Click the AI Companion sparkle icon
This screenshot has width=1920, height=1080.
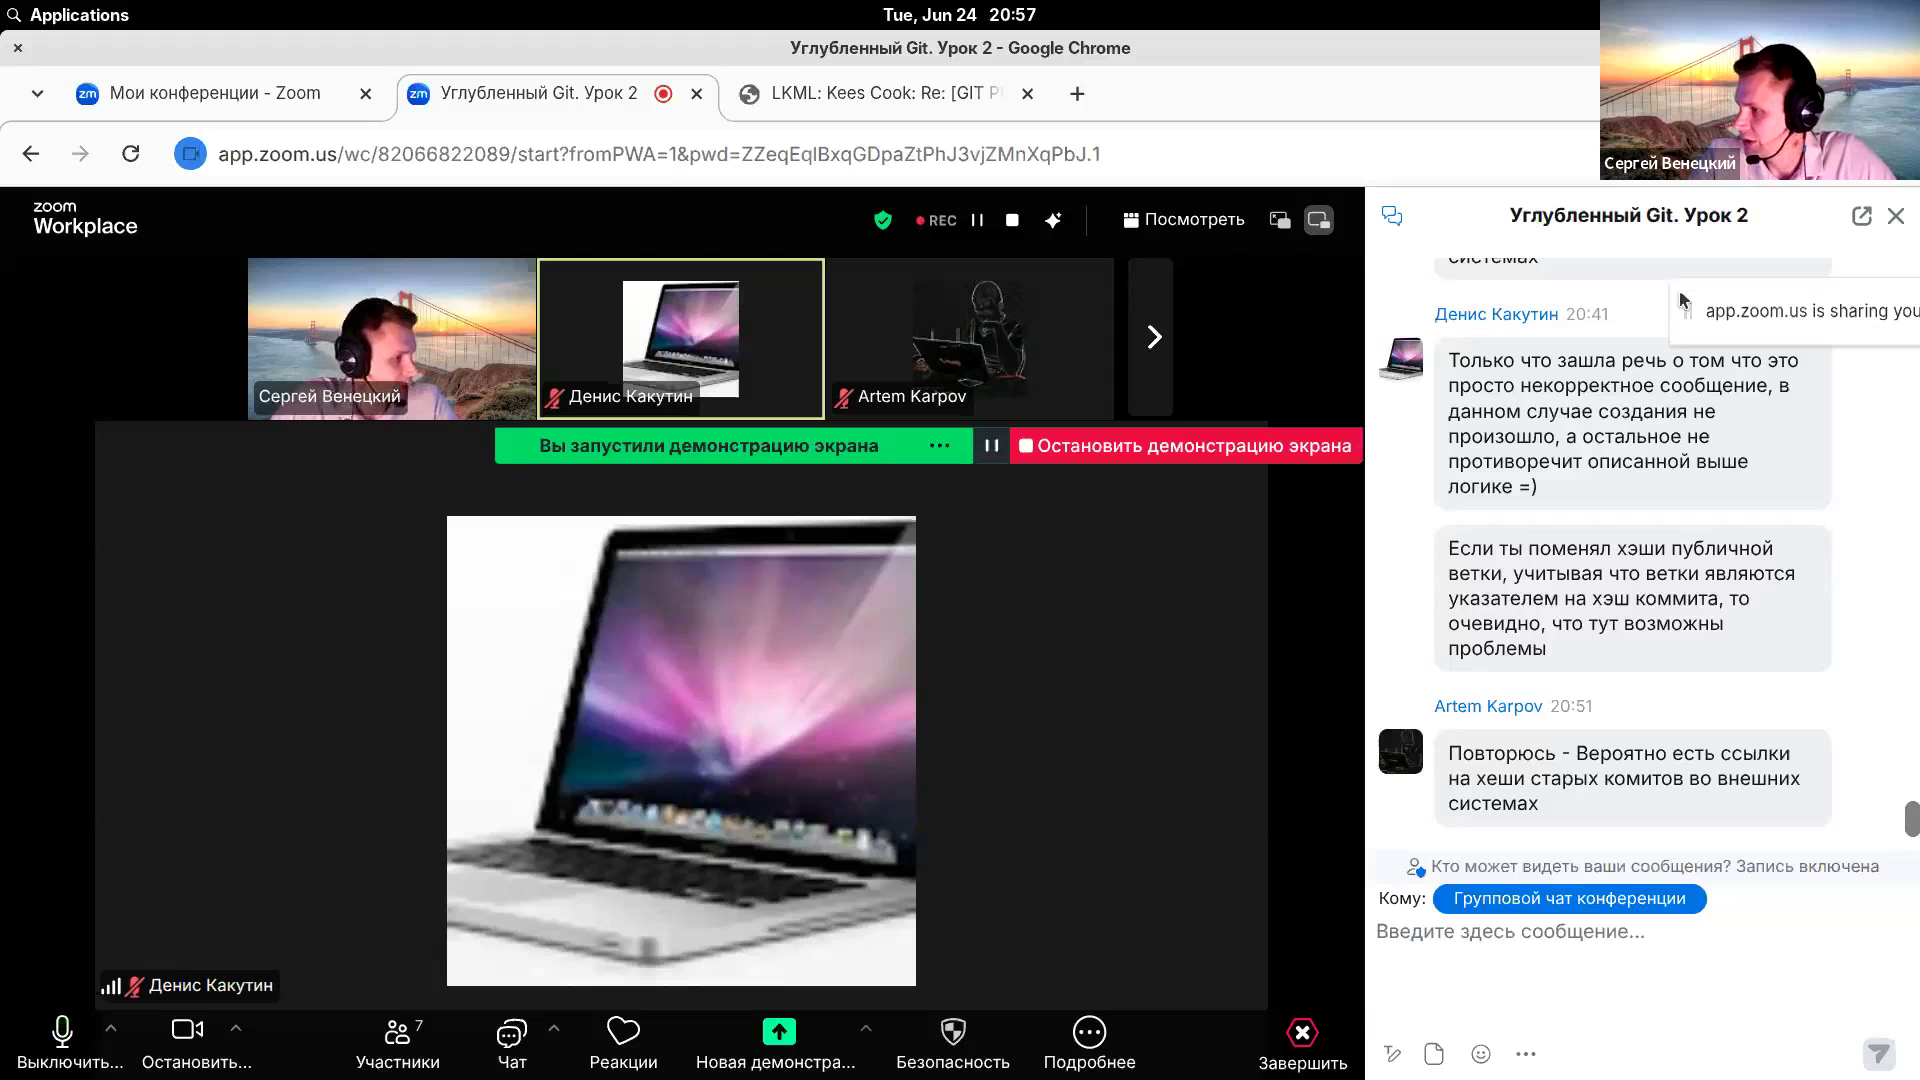click(1053, 220)
